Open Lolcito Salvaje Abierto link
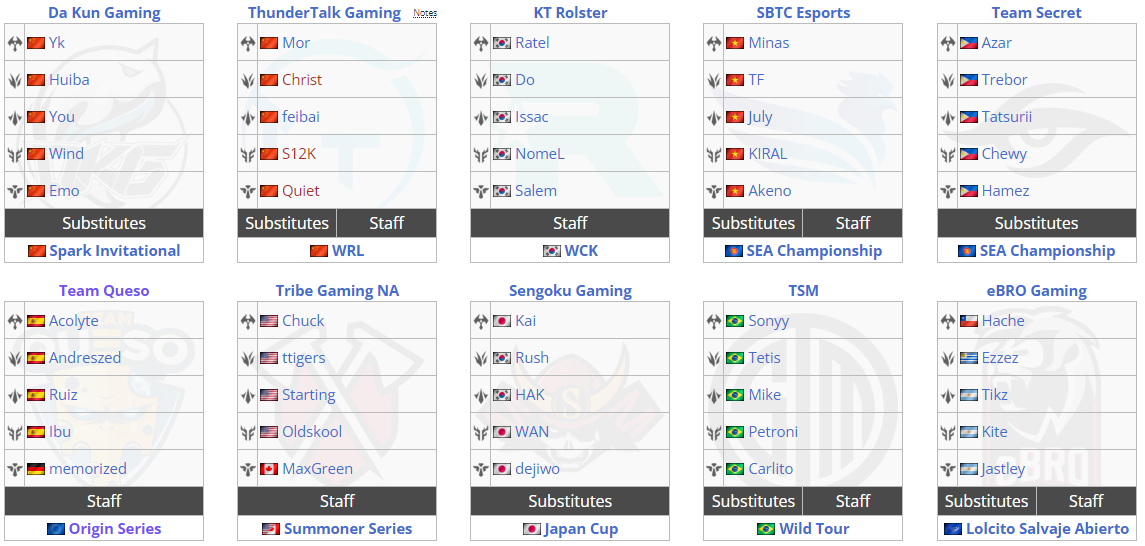 [1048, 528]
